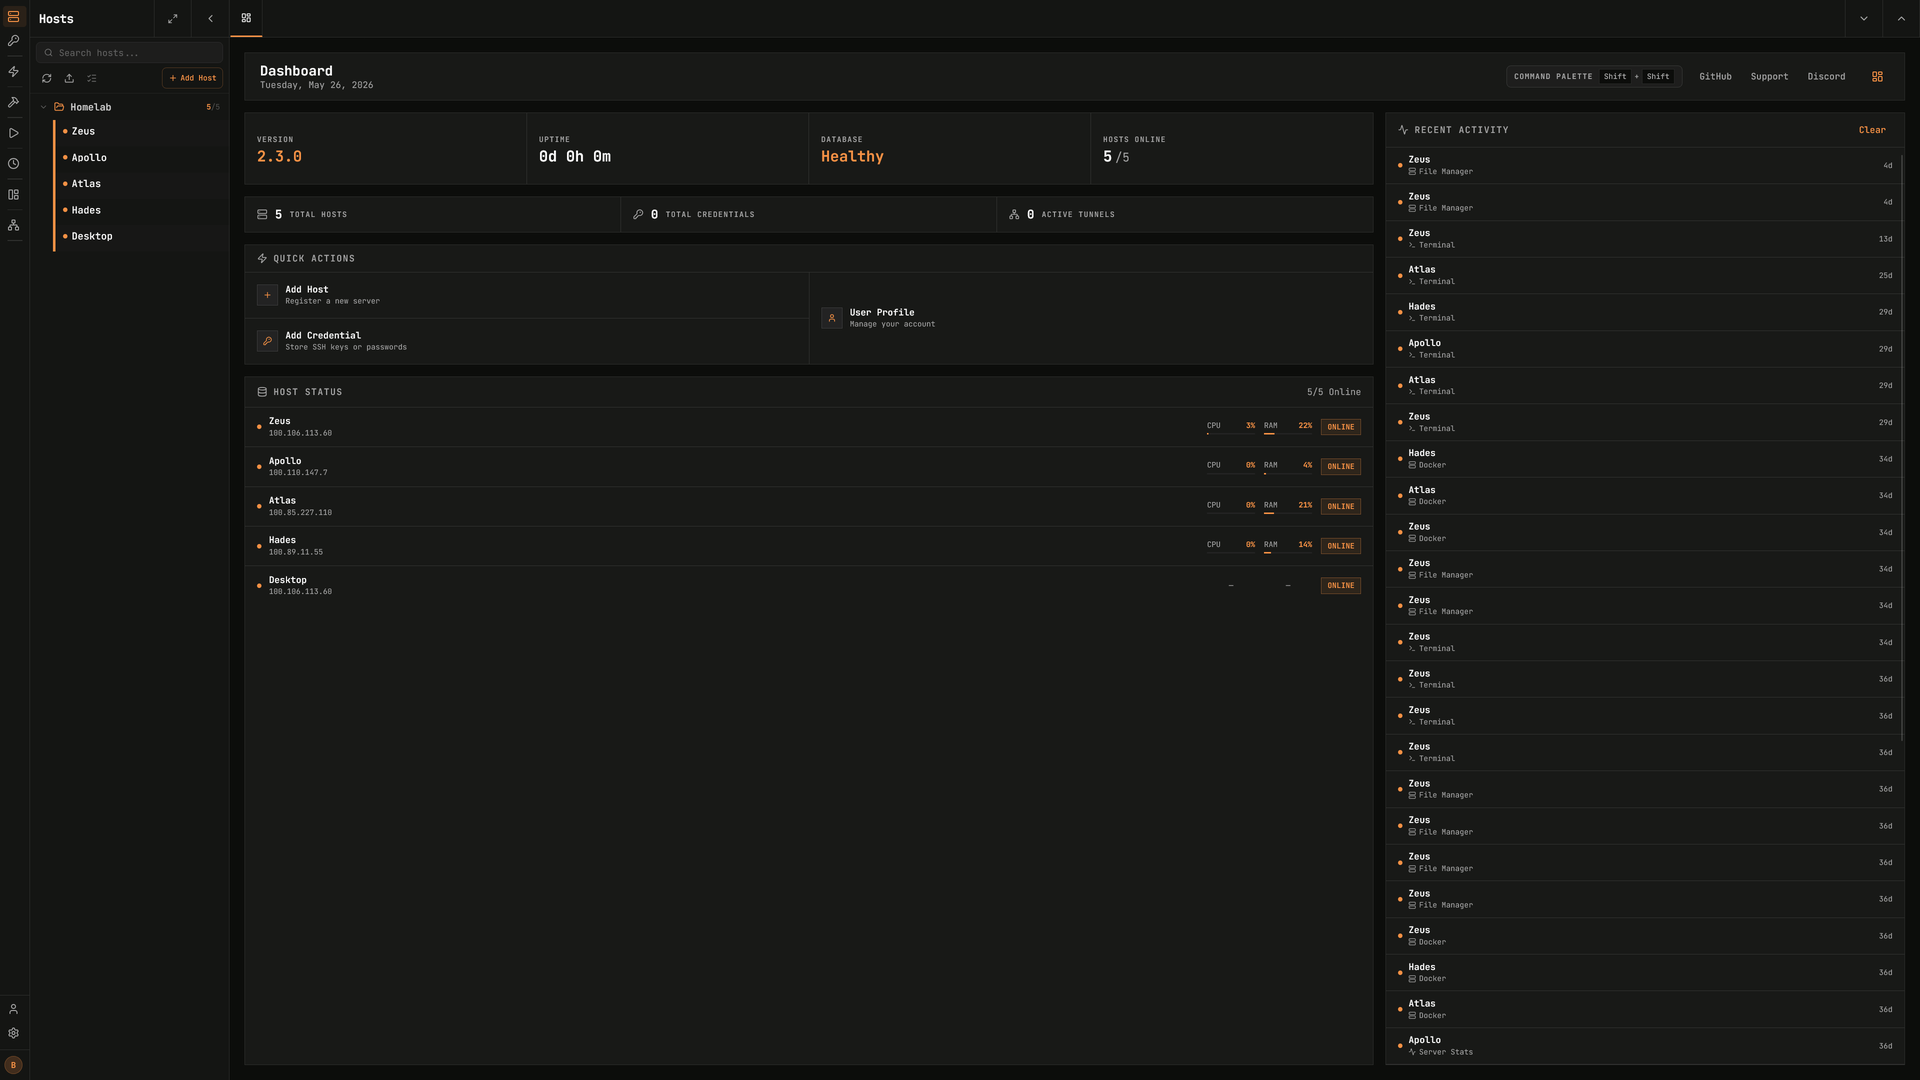Open Apollo row in Host Status
Screen dimensions: 1920x1080
(x=808, y=466)
